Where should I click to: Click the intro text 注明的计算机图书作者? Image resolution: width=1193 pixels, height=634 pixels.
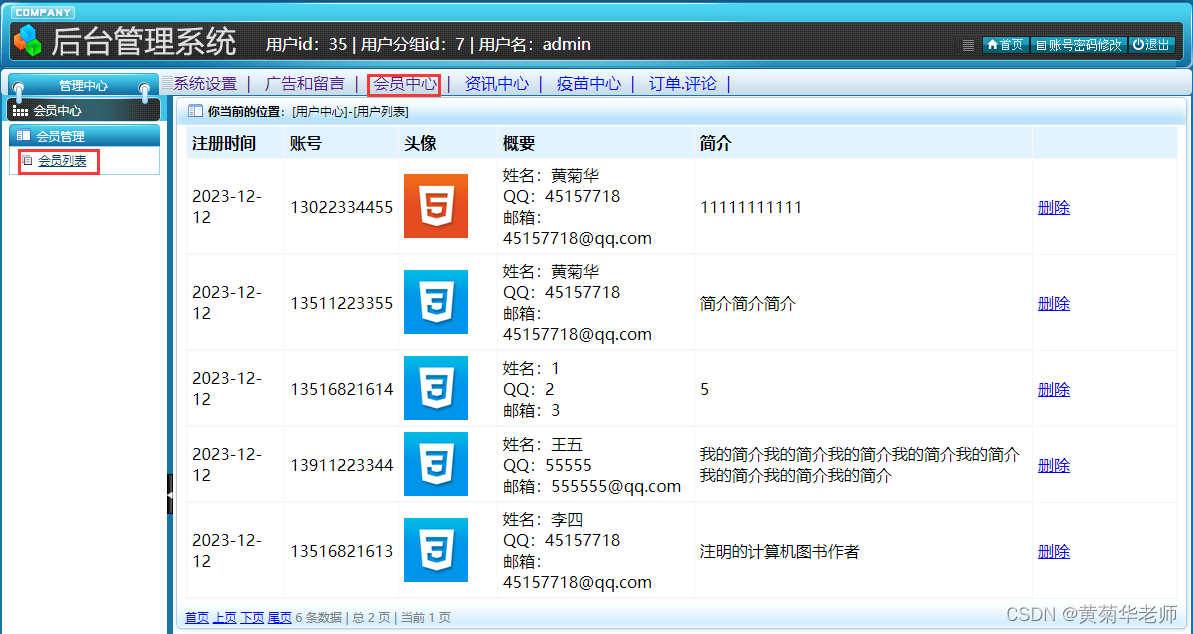[779, 552]
